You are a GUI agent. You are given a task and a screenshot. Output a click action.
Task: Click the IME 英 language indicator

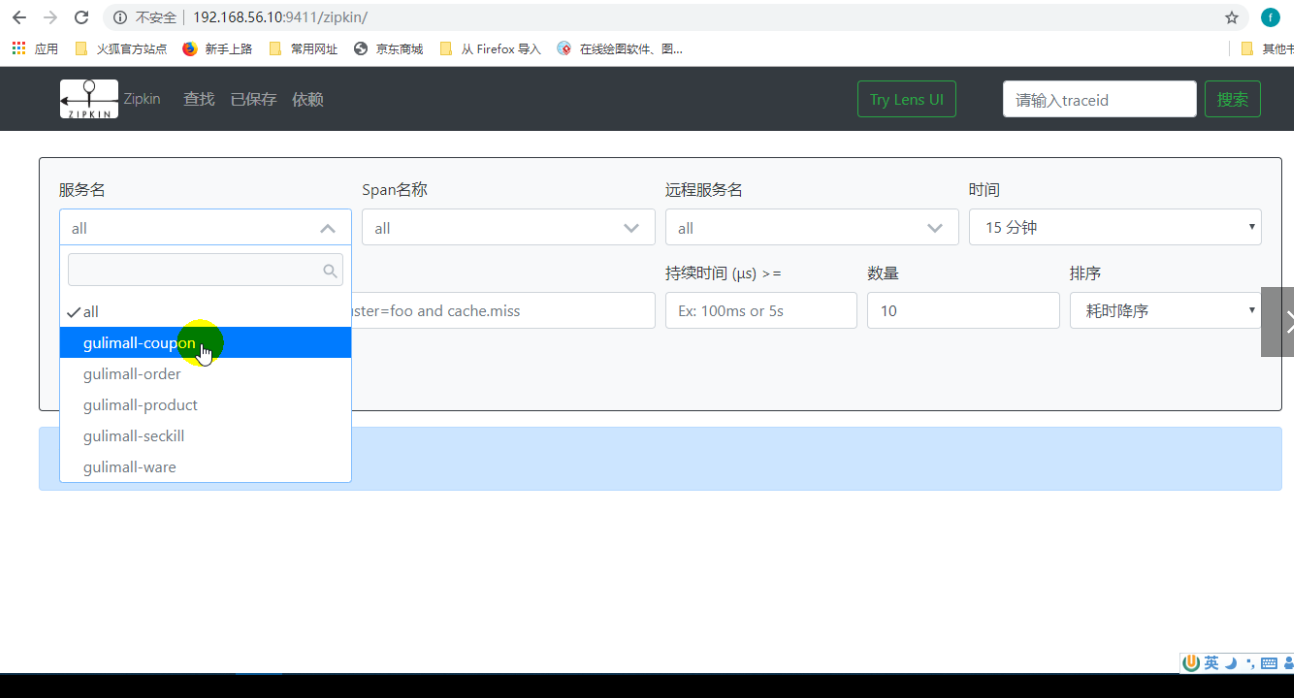1211,663
